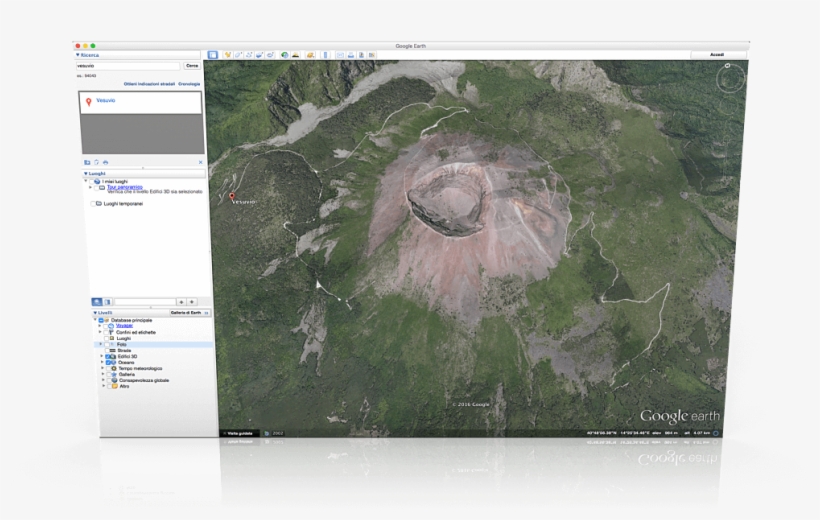The image size is (820, 520).
Task: Uncheck the Edifici 3D layer
Action: pyautogui.click(x=108, y=357)
